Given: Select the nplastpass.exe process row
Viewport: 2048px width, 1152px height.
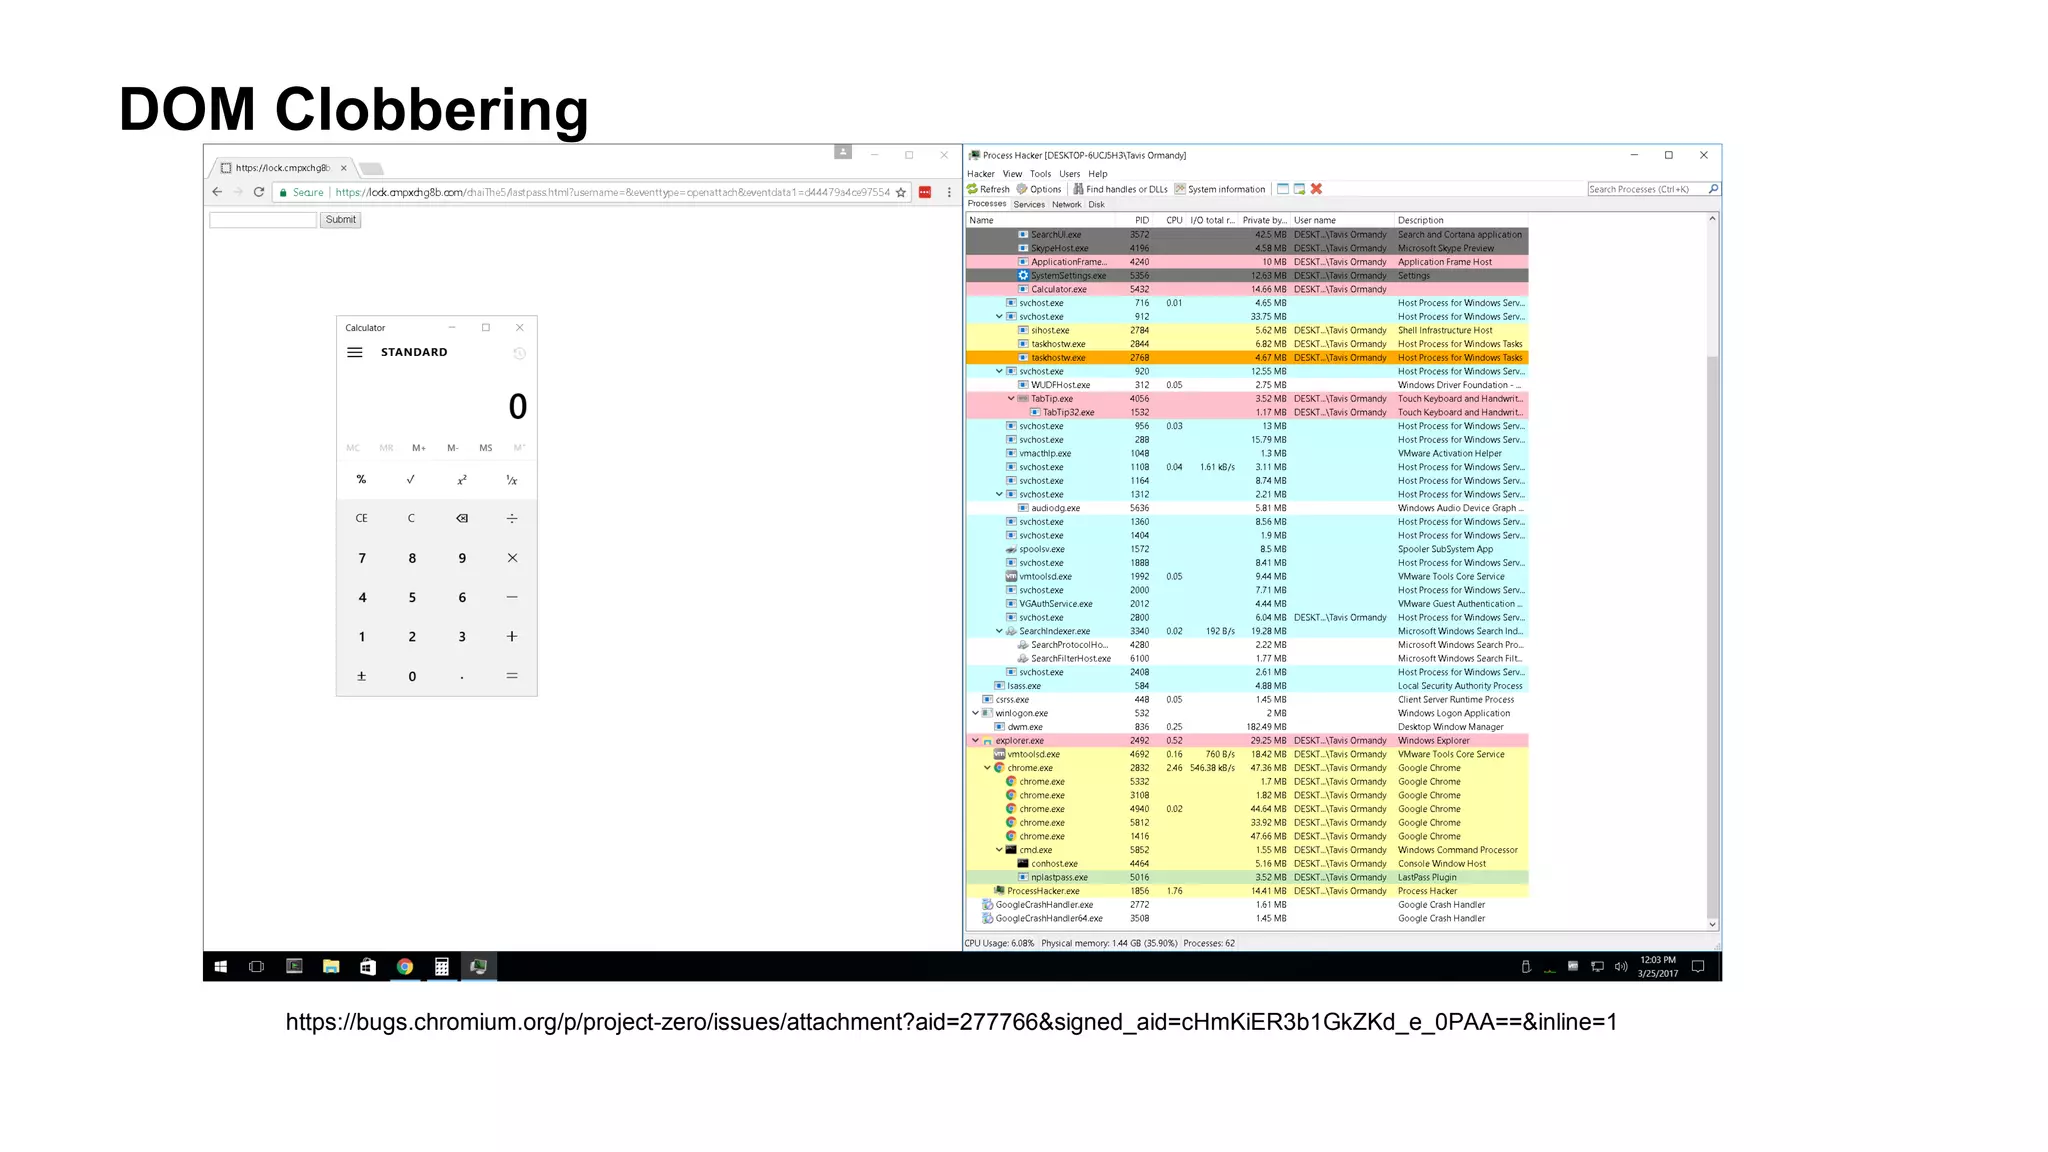Looking at the screenshot, I should (x=1247, y=877).
